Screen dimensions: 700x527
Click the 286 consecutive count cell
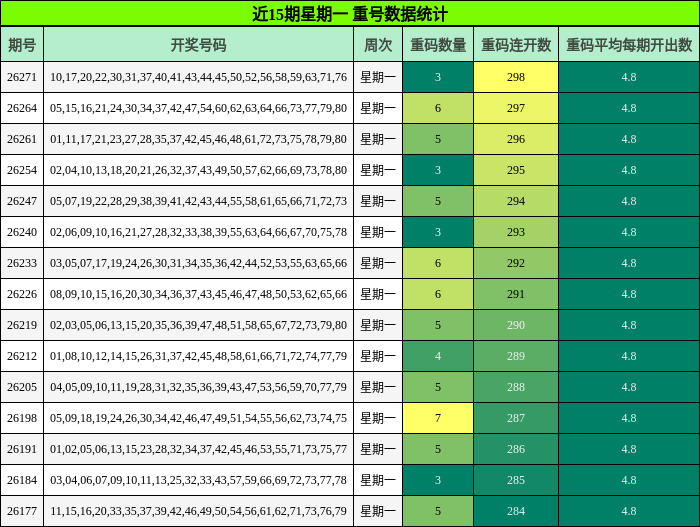coord(516,449)
